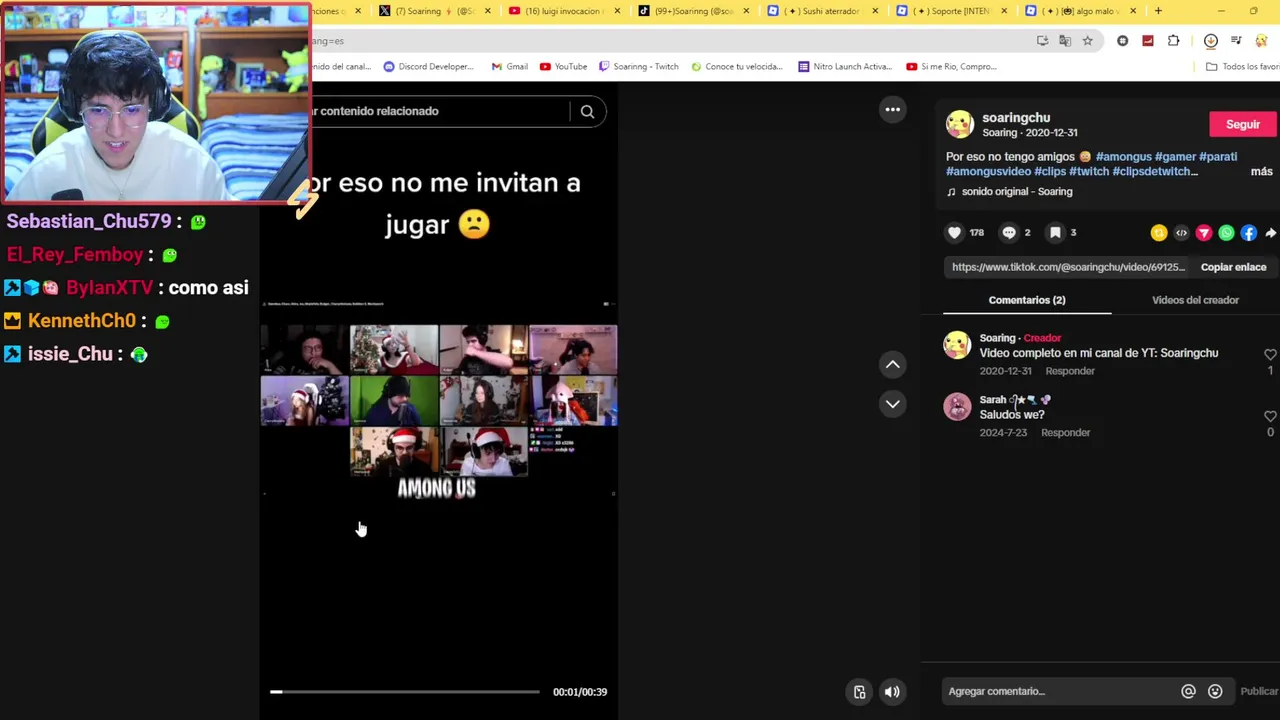1280x720 pixels.
Task: Like the video with the heart icon
Action: 954,232
